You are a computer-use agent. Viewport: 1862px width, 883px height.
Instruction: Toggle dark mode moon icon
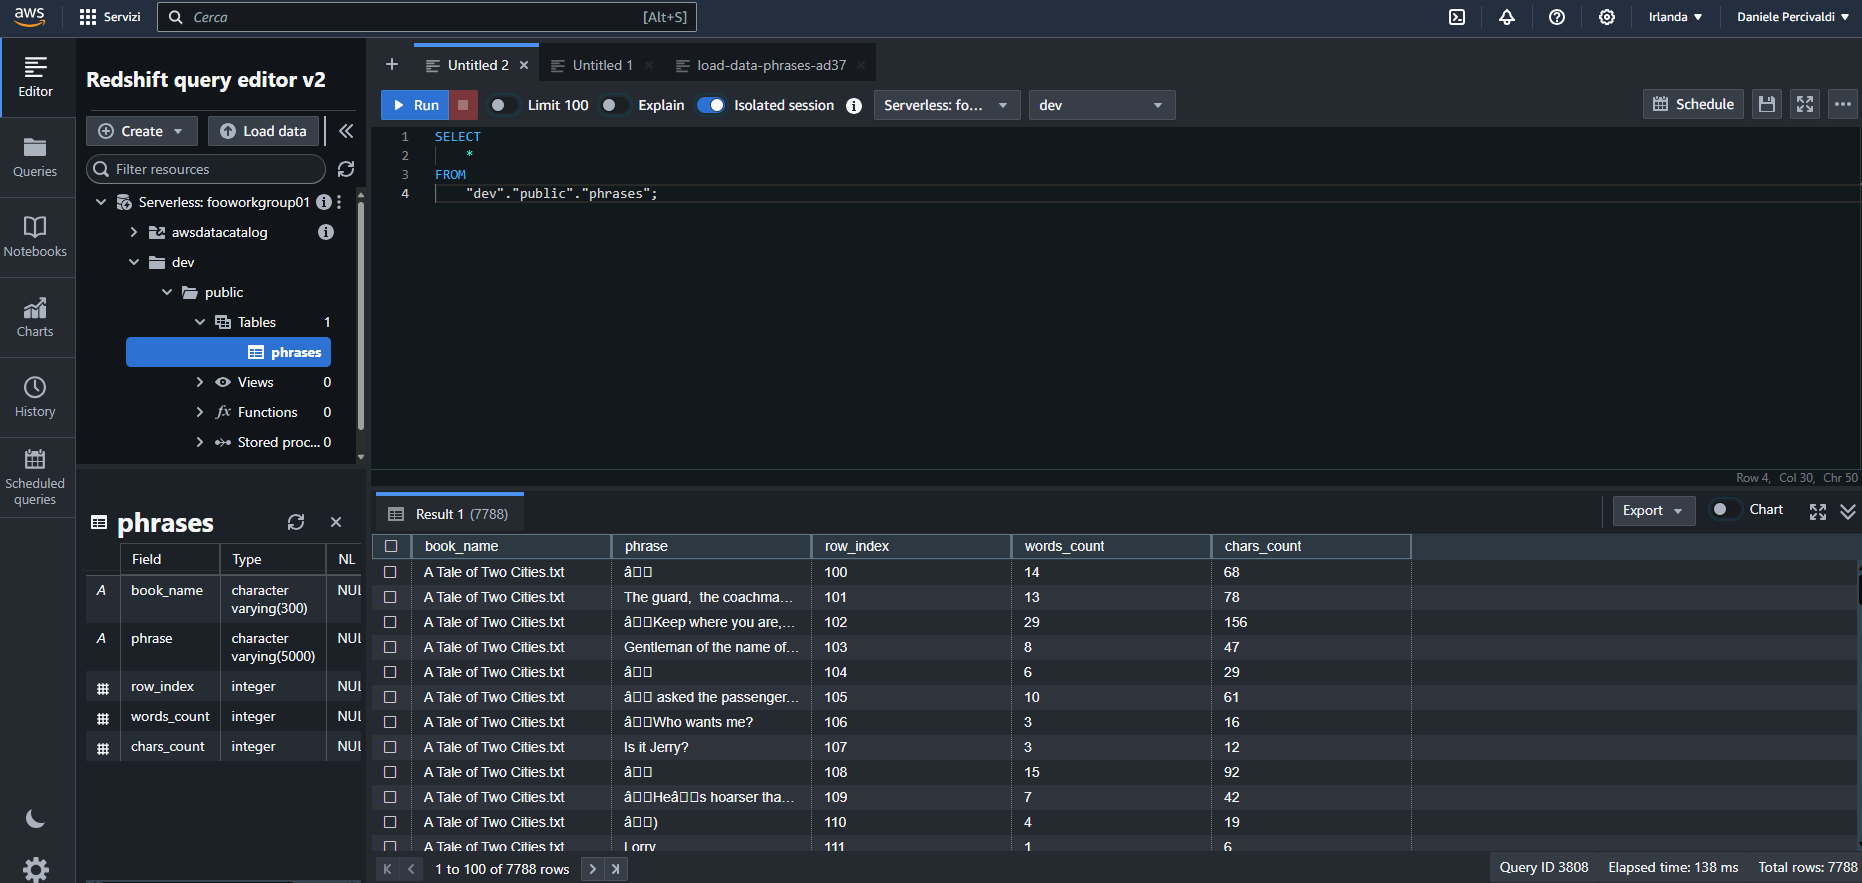point(35,819)
